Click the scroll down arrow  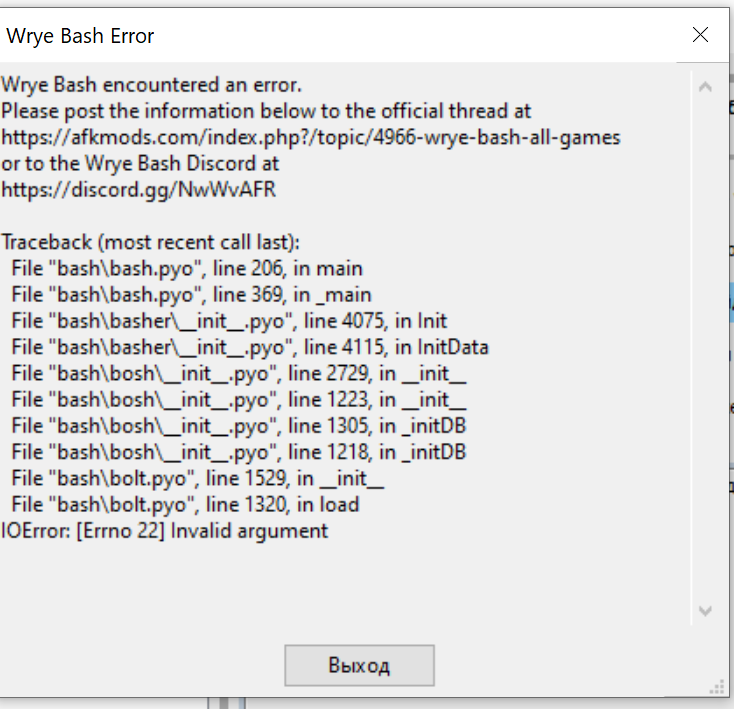[x=705, y=610]
